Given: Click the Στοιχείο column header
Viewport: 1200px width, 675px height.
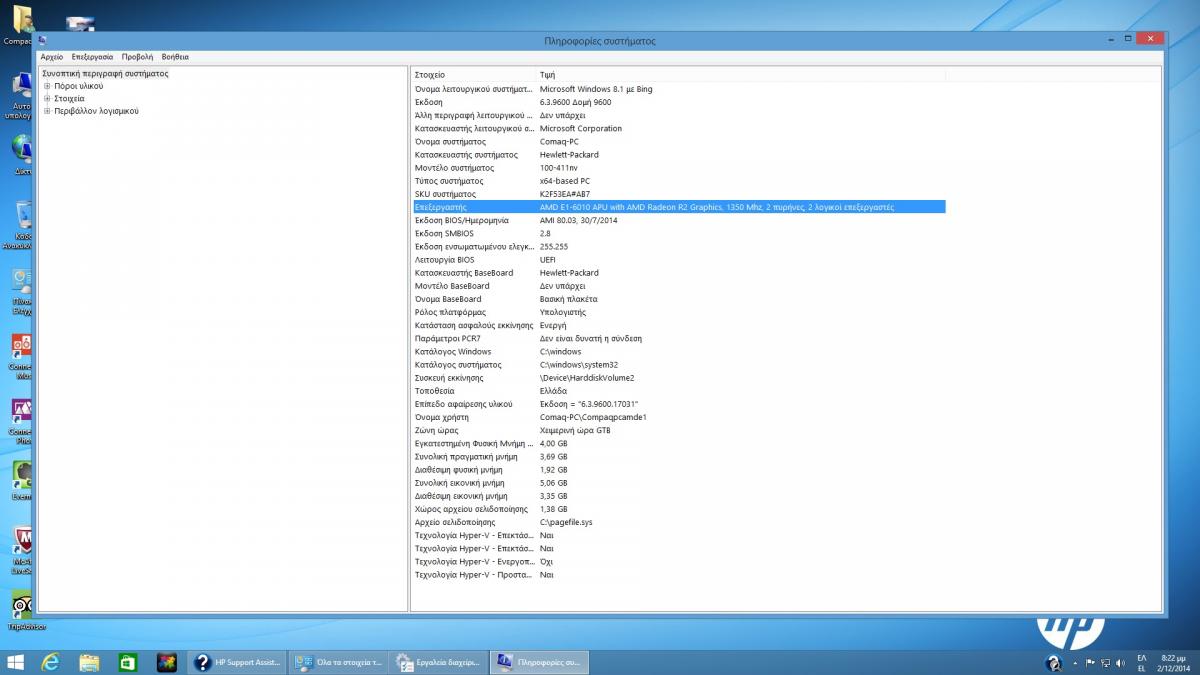Looking at the screenshot, I should coord(474,75).
